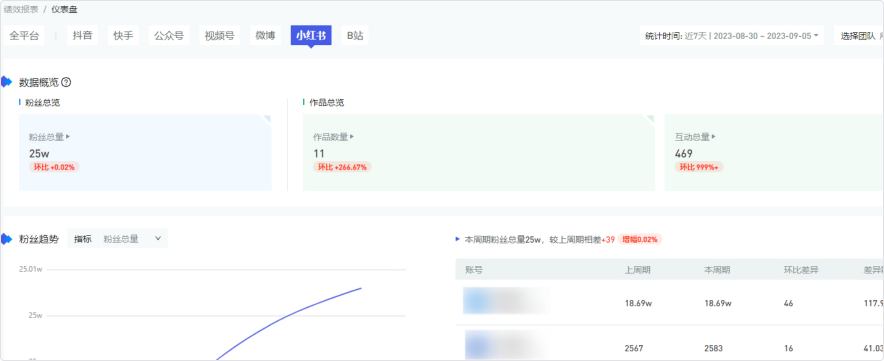Click the +39 difference value
Screen dimensions: 884x361
(x=608, y=239)
